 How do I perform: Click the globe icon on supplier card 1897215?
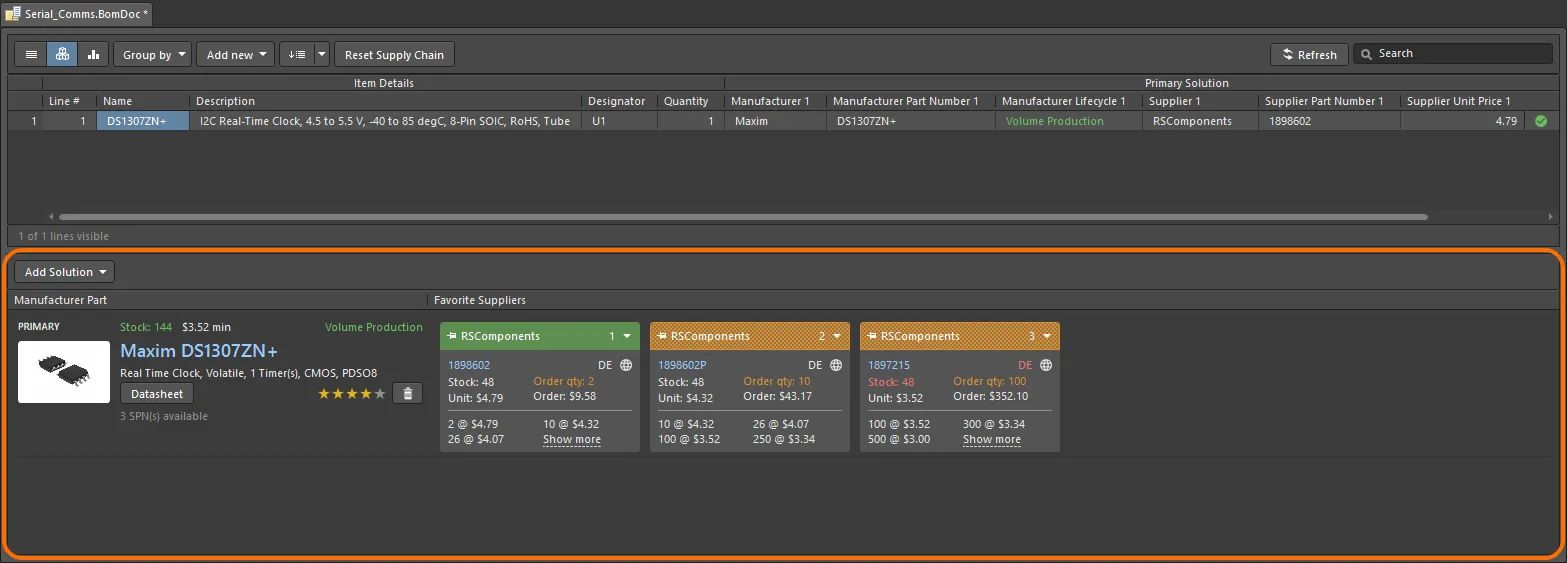[x=1046, y=365]
